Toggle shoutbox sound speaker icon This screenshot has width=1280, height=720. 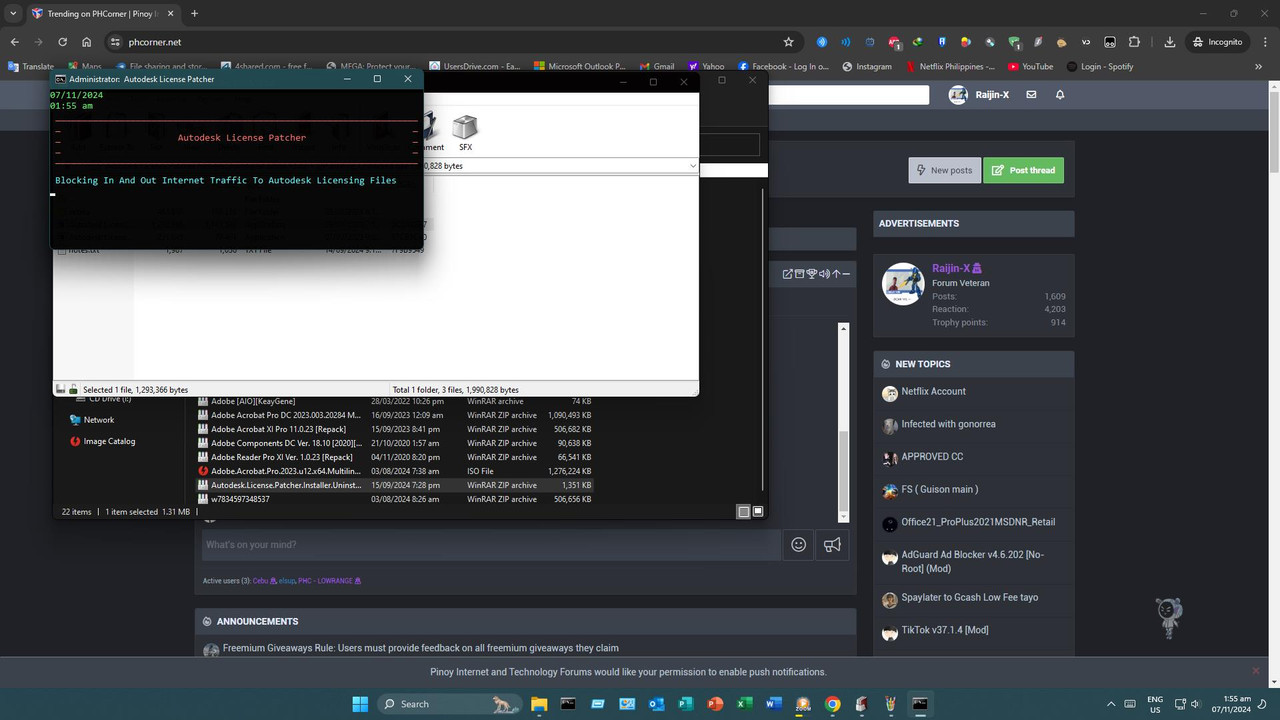[824, 274]
